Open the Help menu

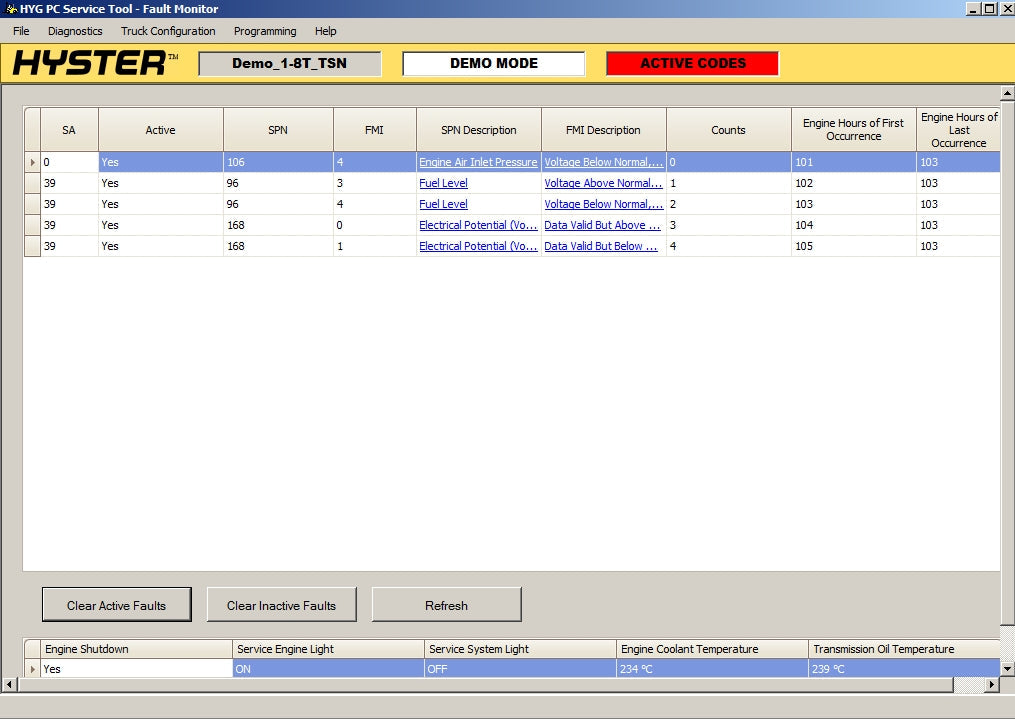pyautogui.click(x=325, y=31)
